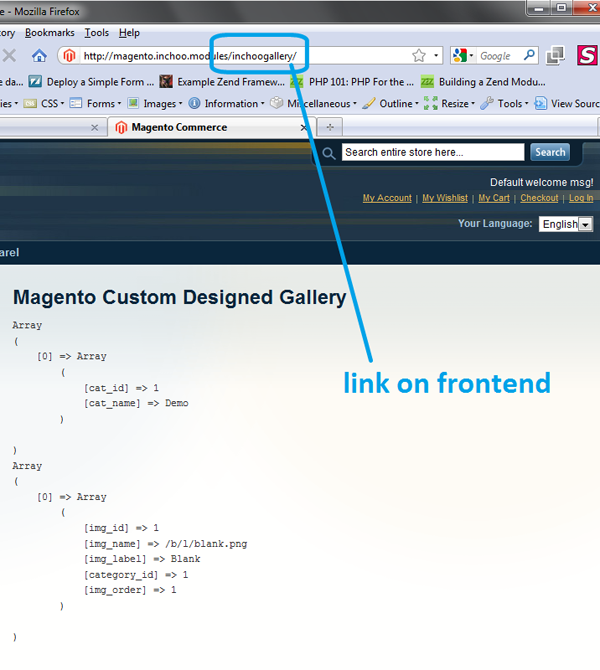
Task: Open Miscellaneous dropdown in developer toolbar
Action: [314, 103]
